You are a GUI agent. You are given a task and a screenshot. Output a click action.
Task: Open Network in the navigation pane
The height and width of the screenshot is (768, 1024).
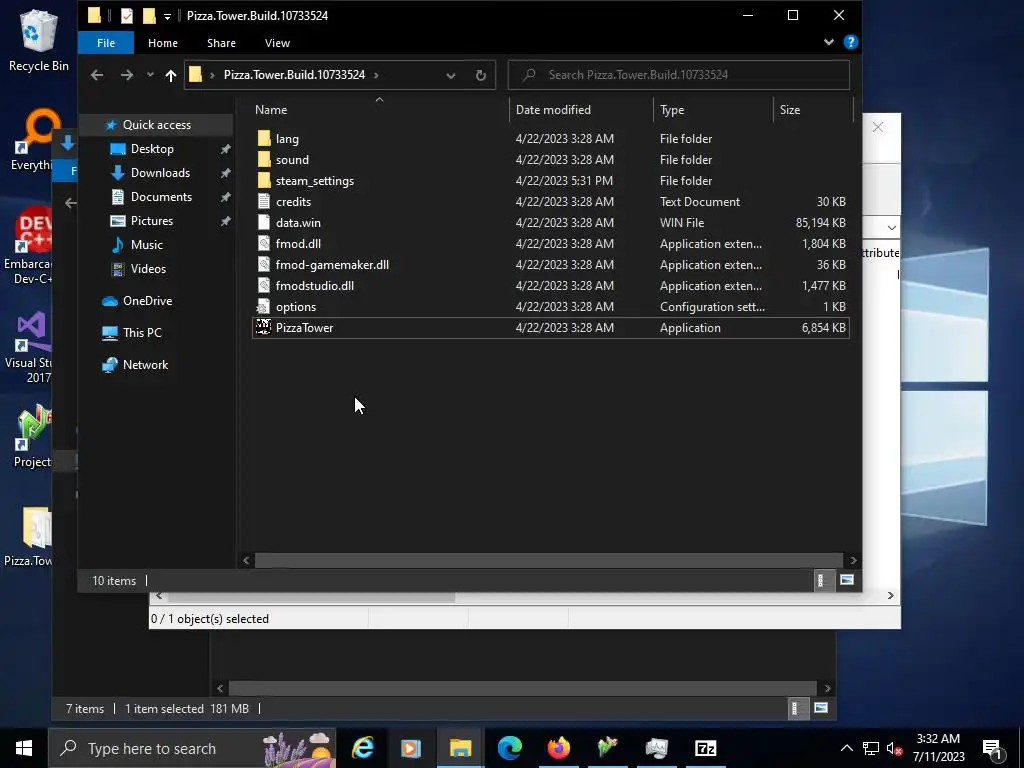pos(145,365)
